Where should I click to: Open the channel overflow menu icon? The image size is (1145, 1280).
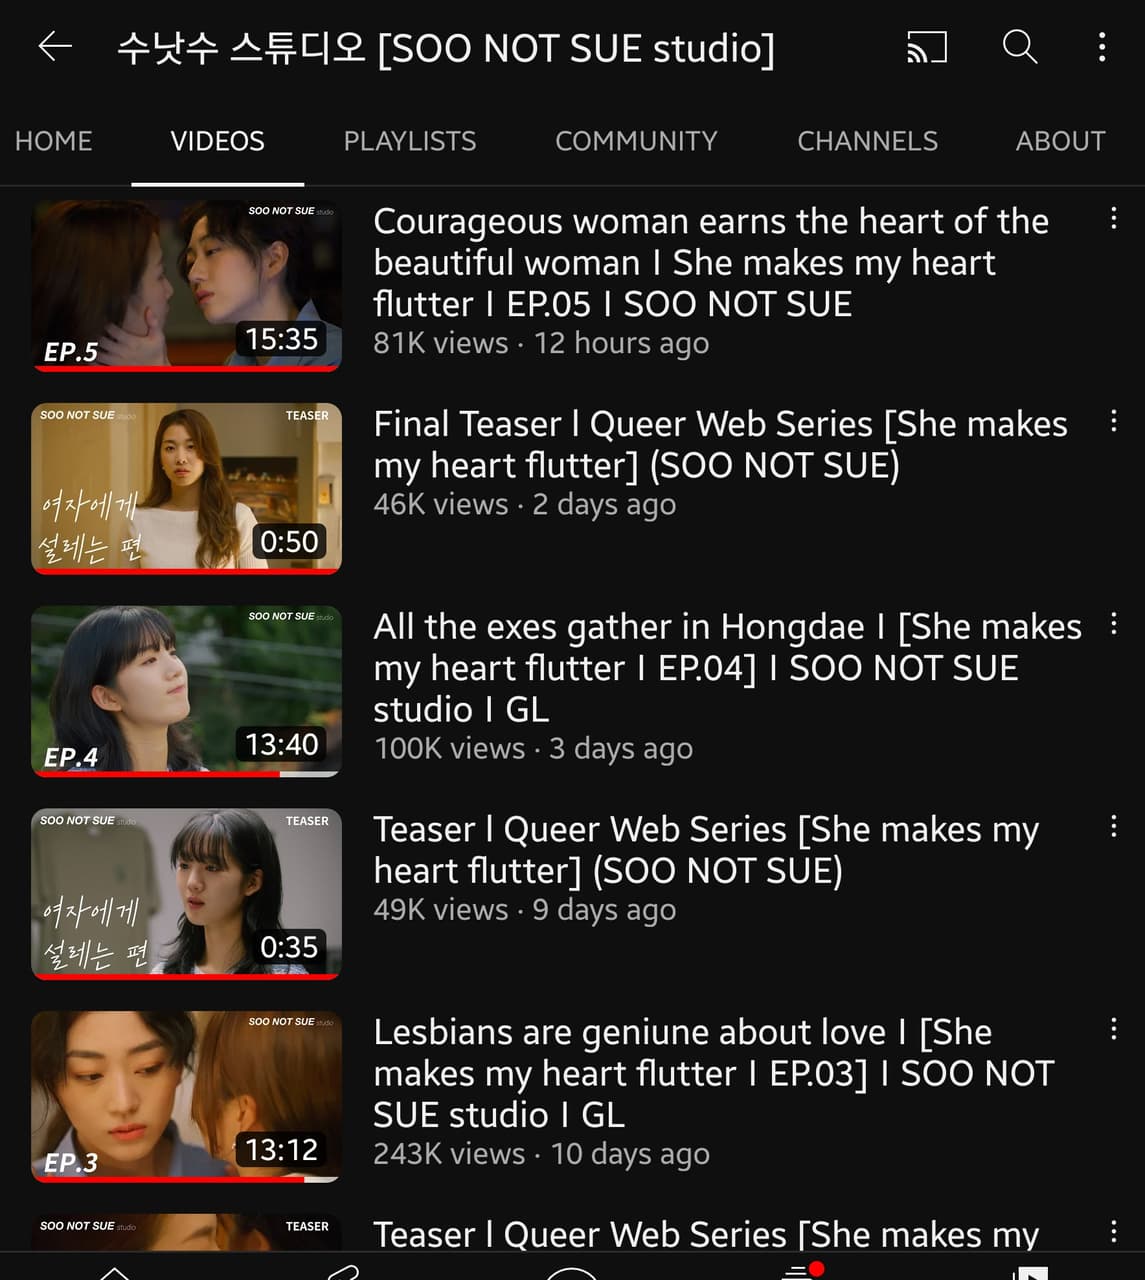[x=1102, y=46]
